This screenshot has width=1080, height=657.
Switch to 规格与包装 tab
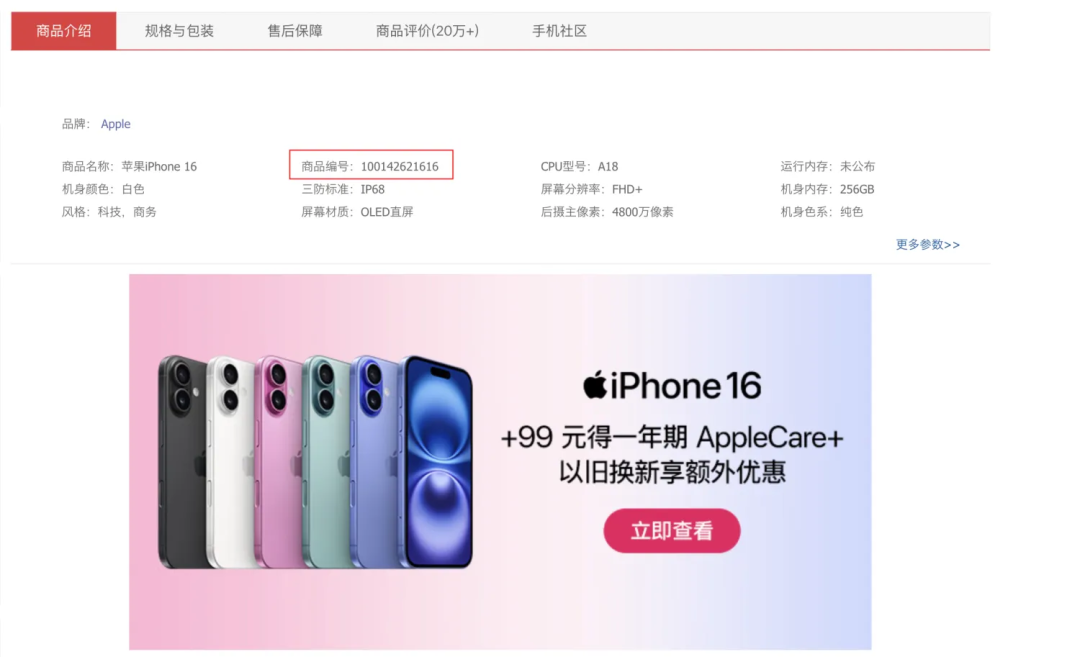(179, 31)
